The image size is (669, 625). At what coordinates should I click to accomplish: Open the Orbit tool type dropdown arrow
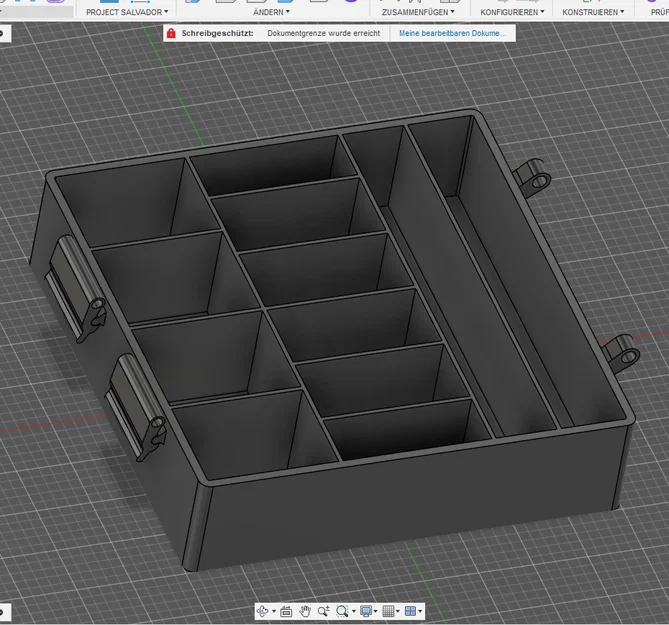pos(273,611)
